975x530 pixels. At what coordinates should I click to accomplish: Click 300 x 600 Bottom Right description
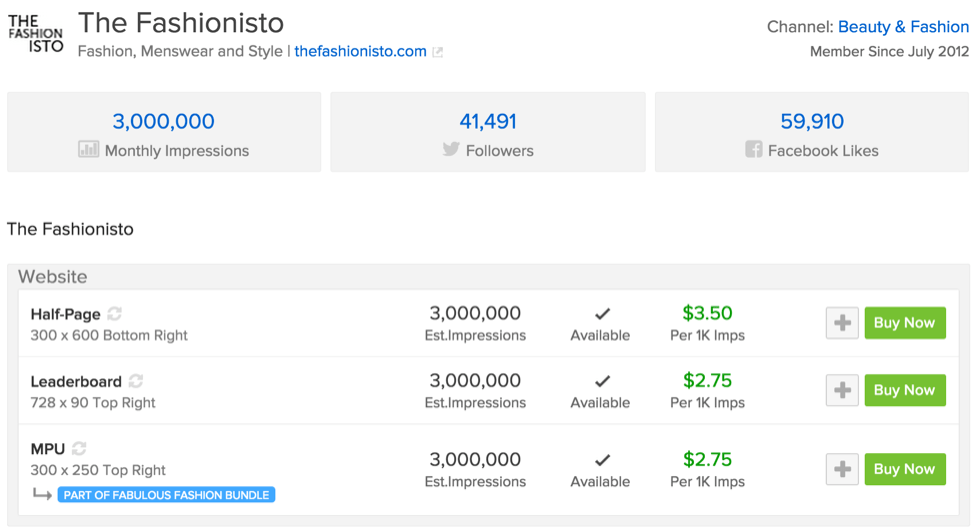[109, 335]
